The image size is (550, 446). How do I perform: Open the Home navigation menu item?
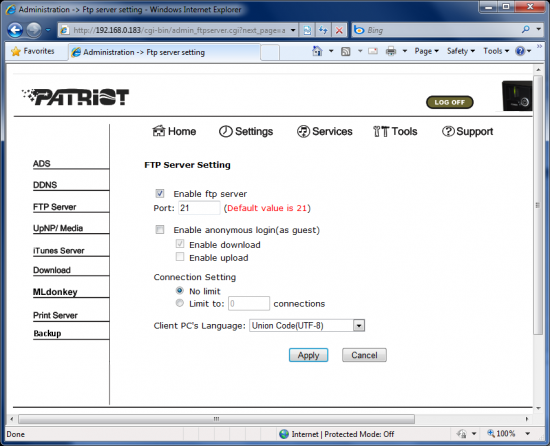pos(174,131)
